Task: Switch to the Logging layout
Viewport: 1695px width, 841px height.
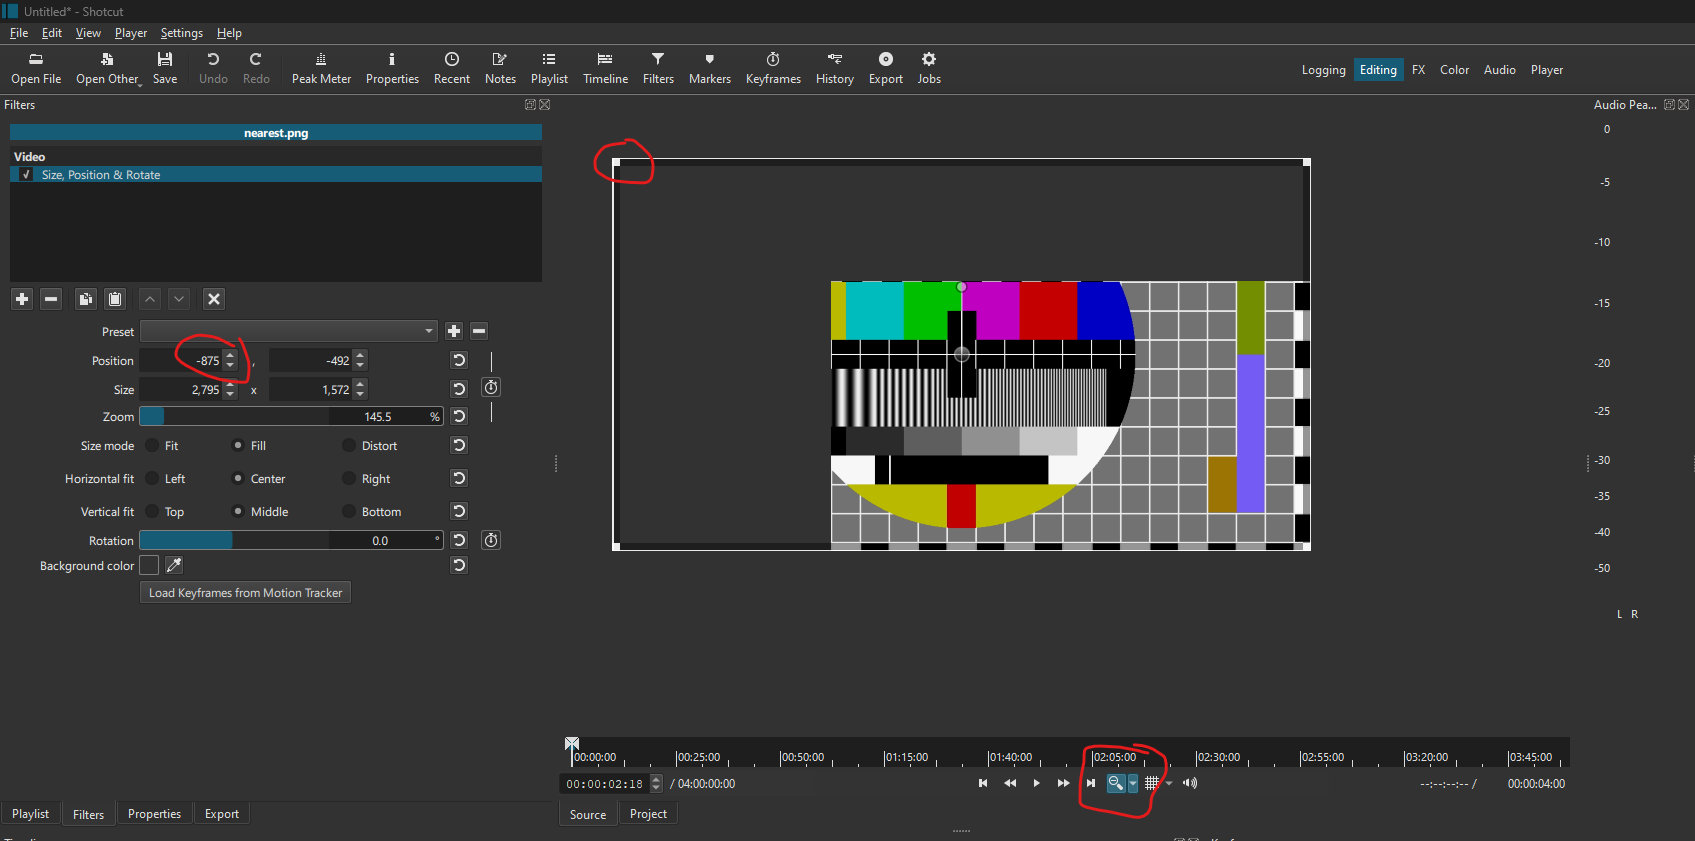Action: click(x=1323, y=70)
